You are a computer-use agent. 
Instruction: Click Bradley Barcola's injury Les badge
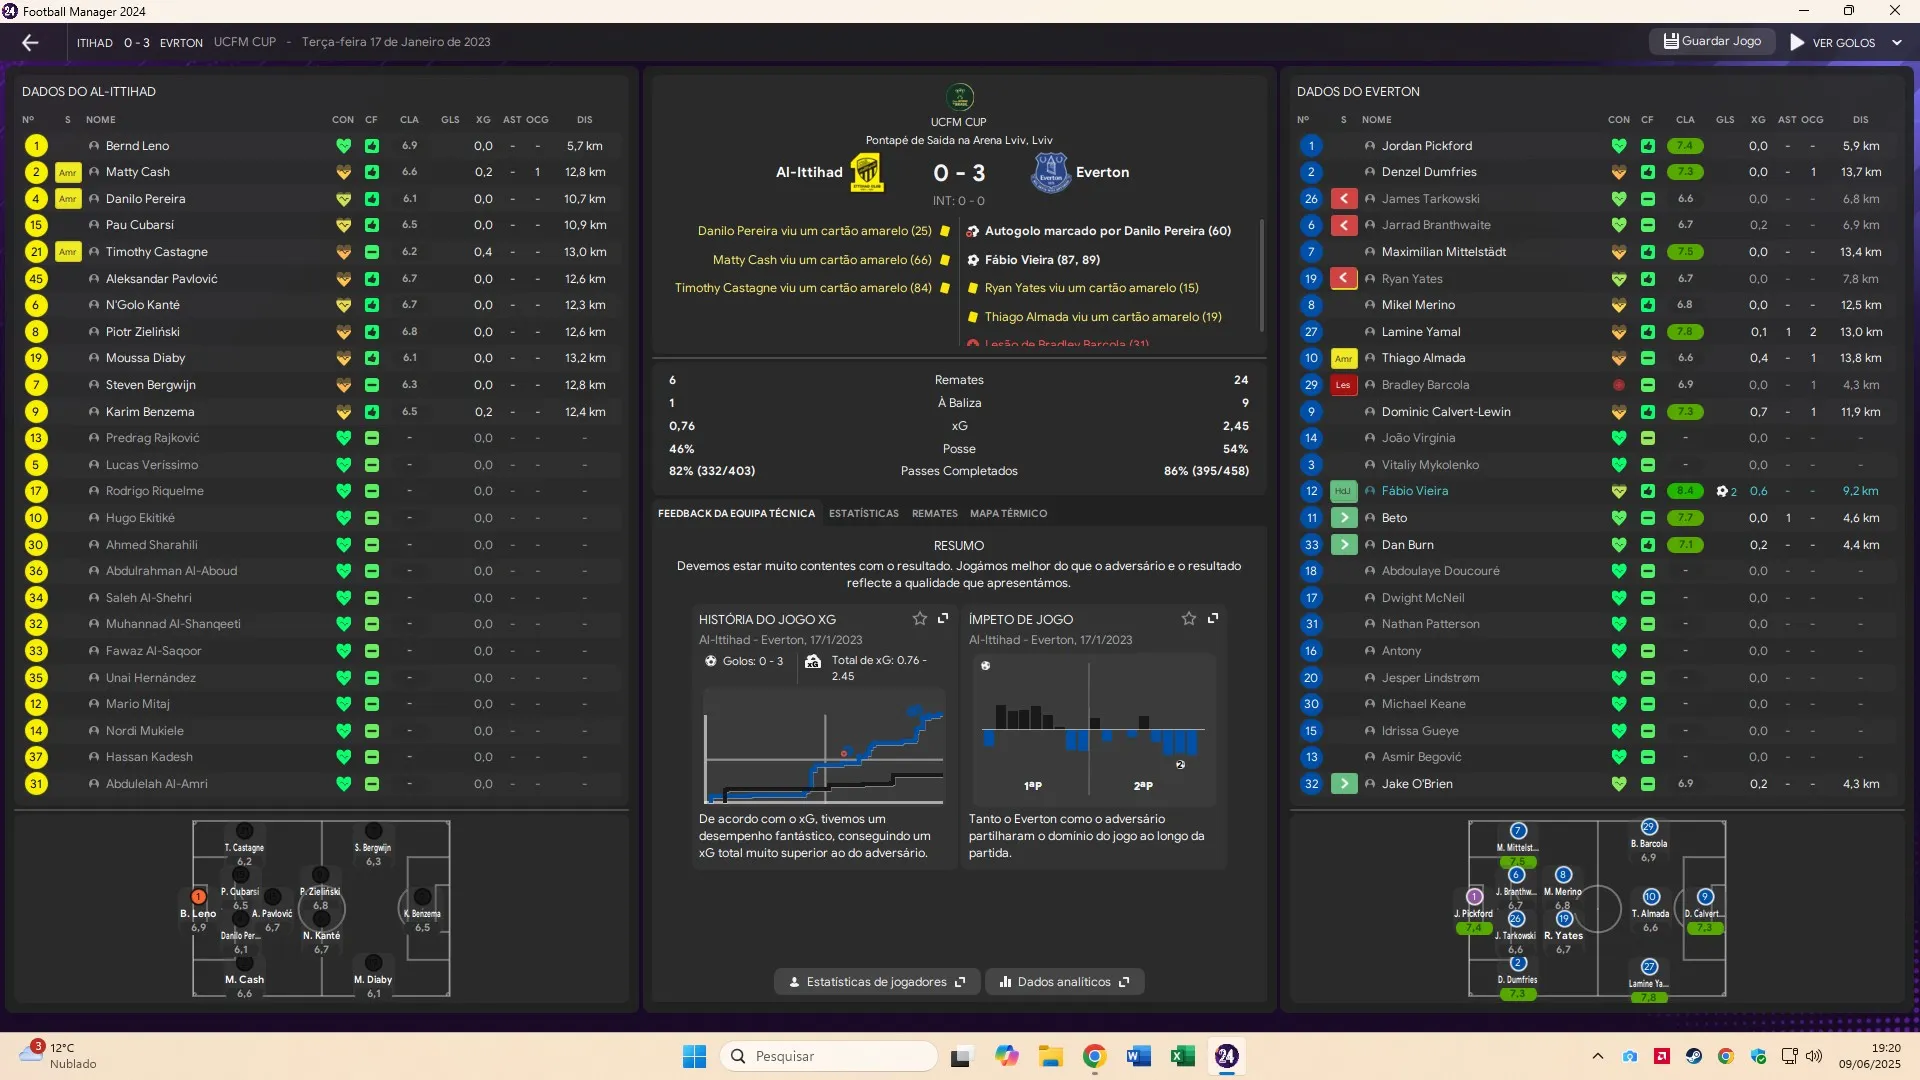pyautogui.click(x=1343, y=385)
